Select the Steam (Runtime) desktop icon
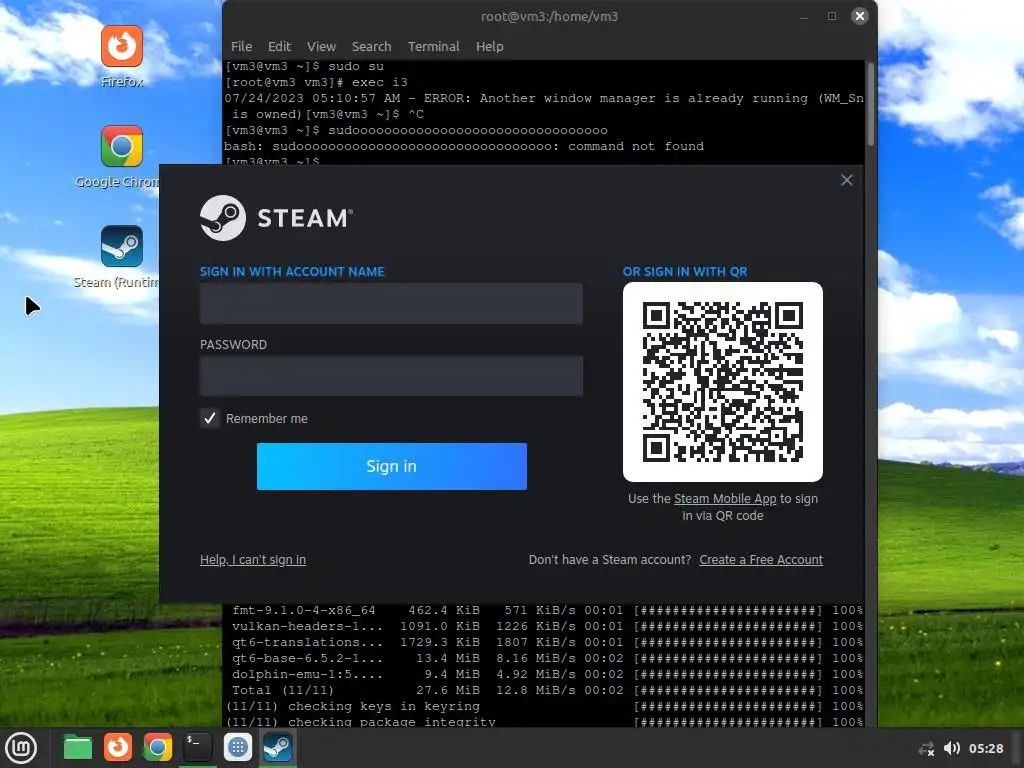1024x768 pixels. click(122, 246)
